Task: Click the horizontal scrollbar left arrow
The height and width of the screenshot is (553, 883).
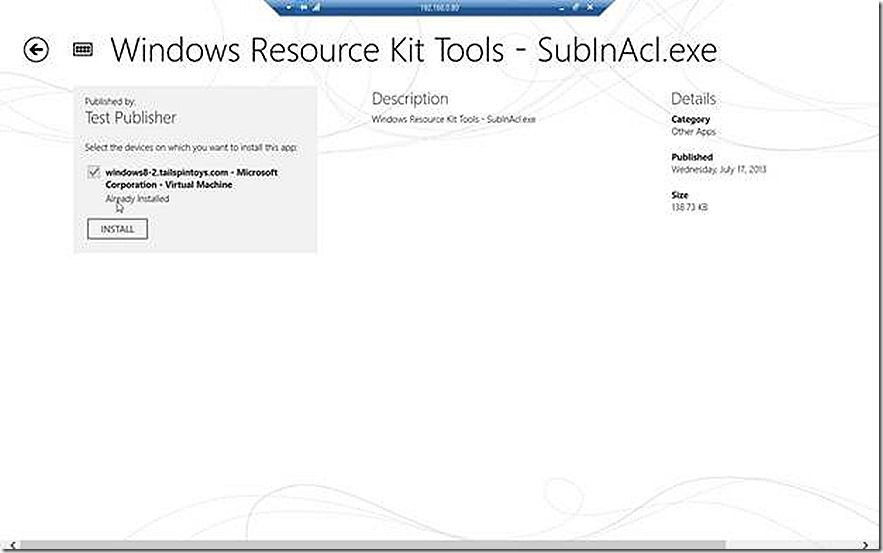Action: coord(13,545)
